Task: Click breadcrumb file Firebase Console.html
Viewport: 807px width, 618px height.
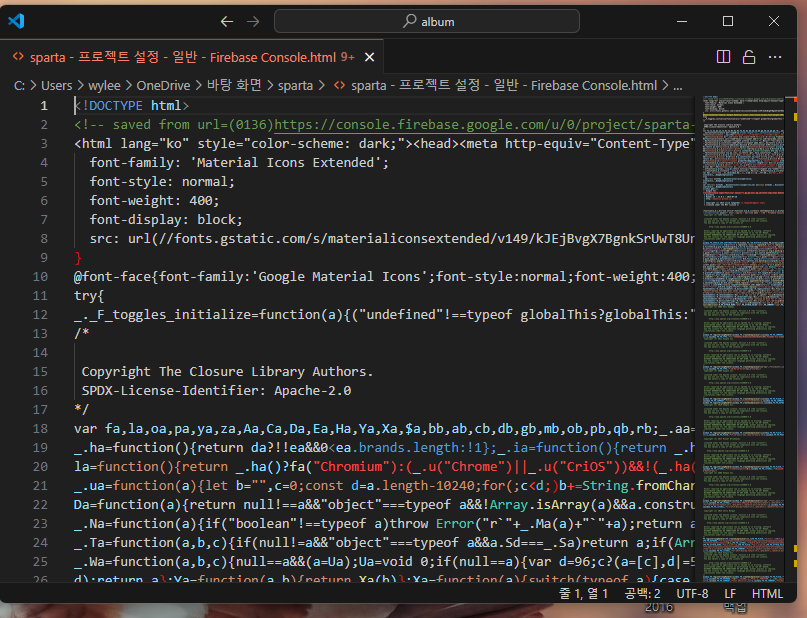Action: tap(504, 85)
